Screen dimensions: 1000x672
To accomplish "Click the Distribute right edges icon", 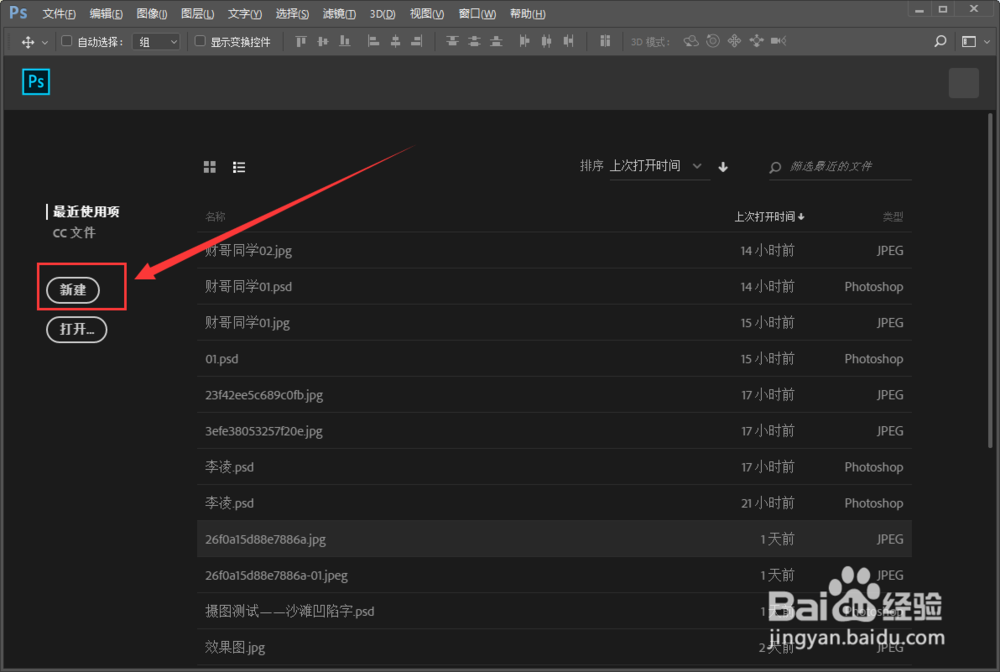I will pos(568,41).
